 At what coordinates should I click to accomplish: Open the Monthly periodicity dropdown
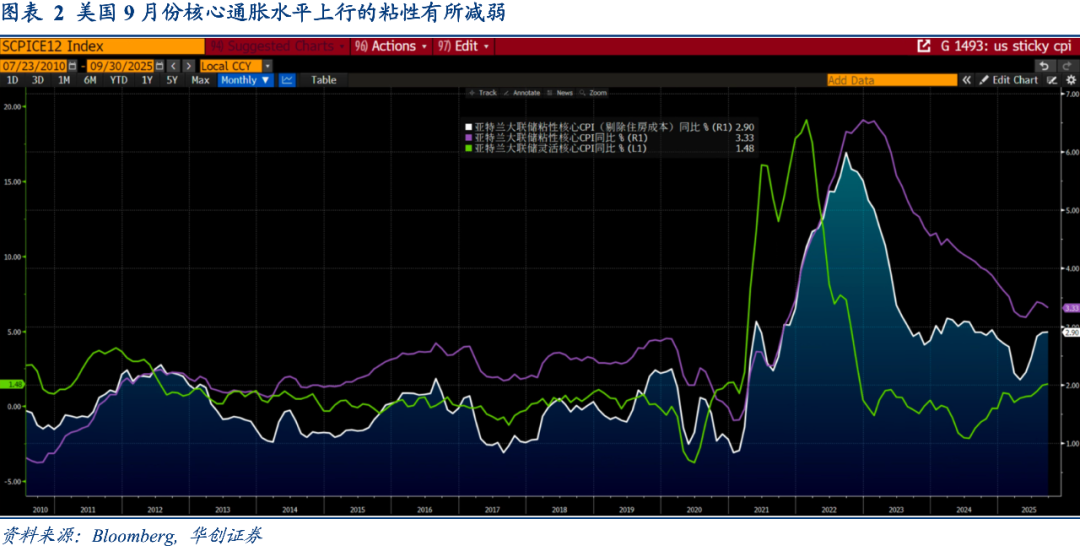pyautogui.click(x=246, y=80)
